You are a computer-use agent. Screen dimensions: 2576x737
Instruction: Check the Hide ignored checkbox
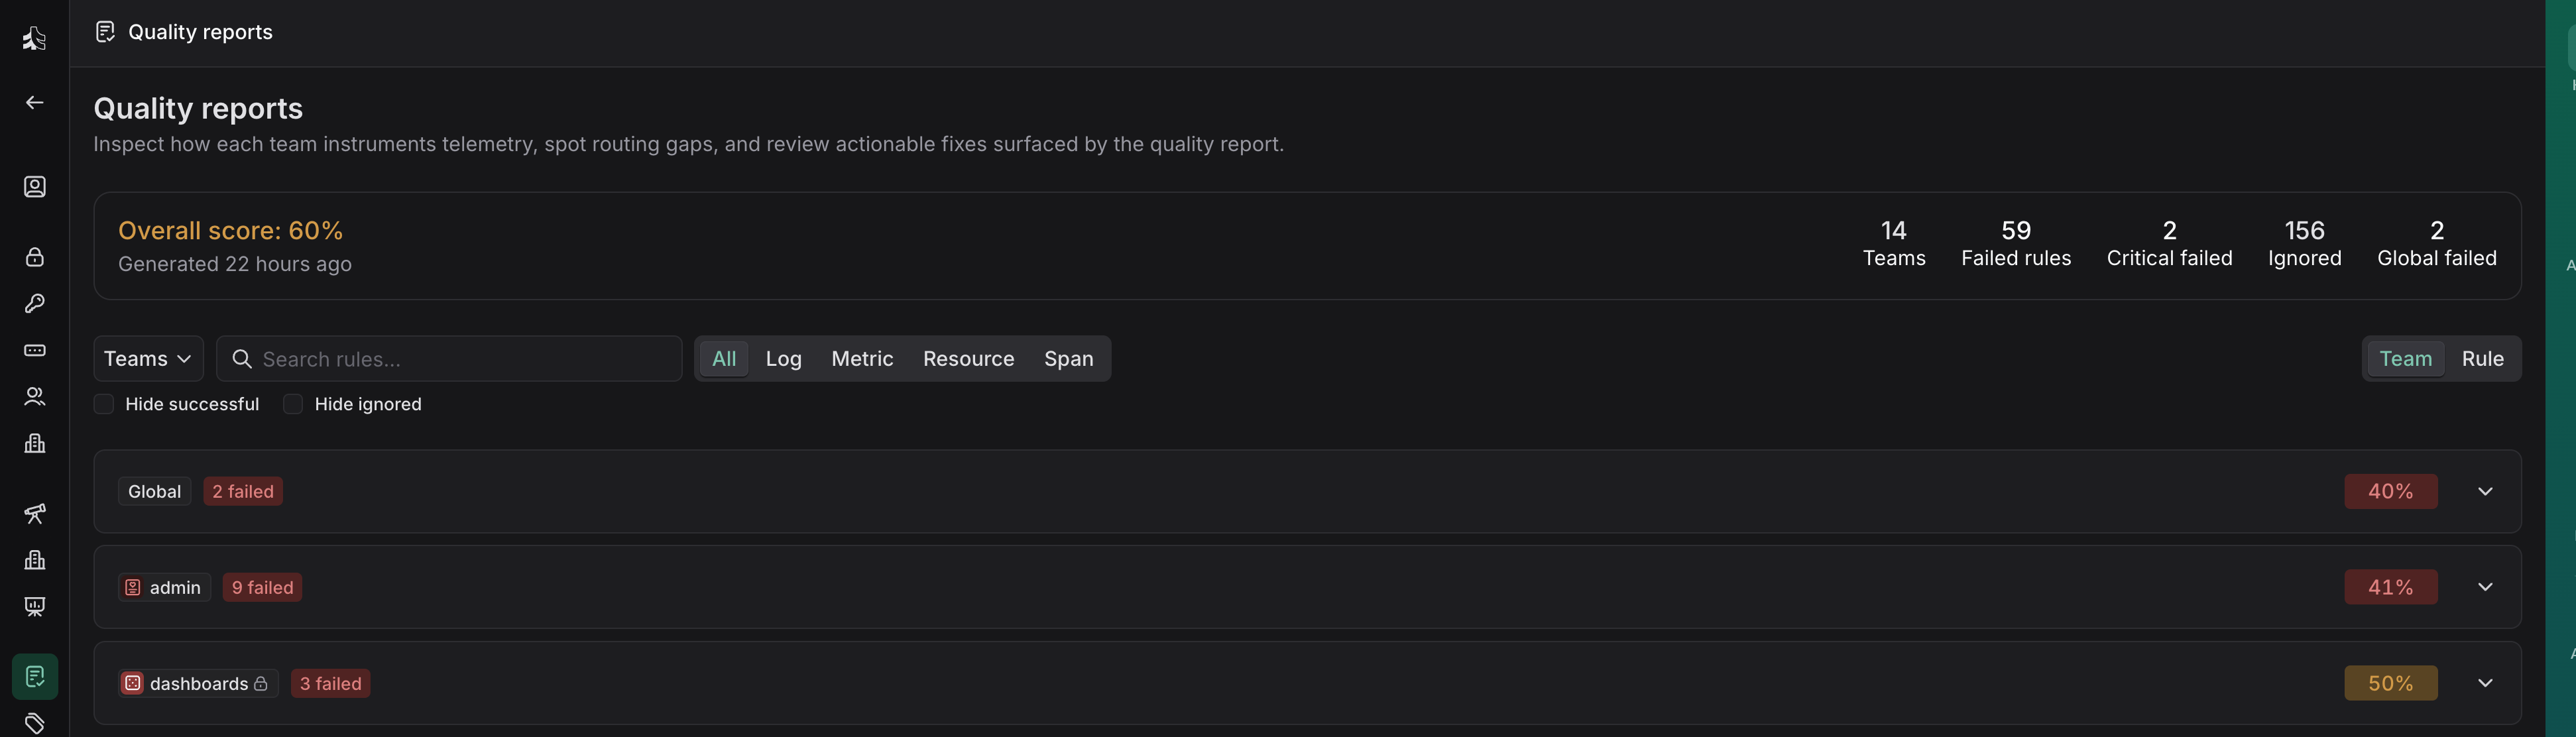pos(293,404)
